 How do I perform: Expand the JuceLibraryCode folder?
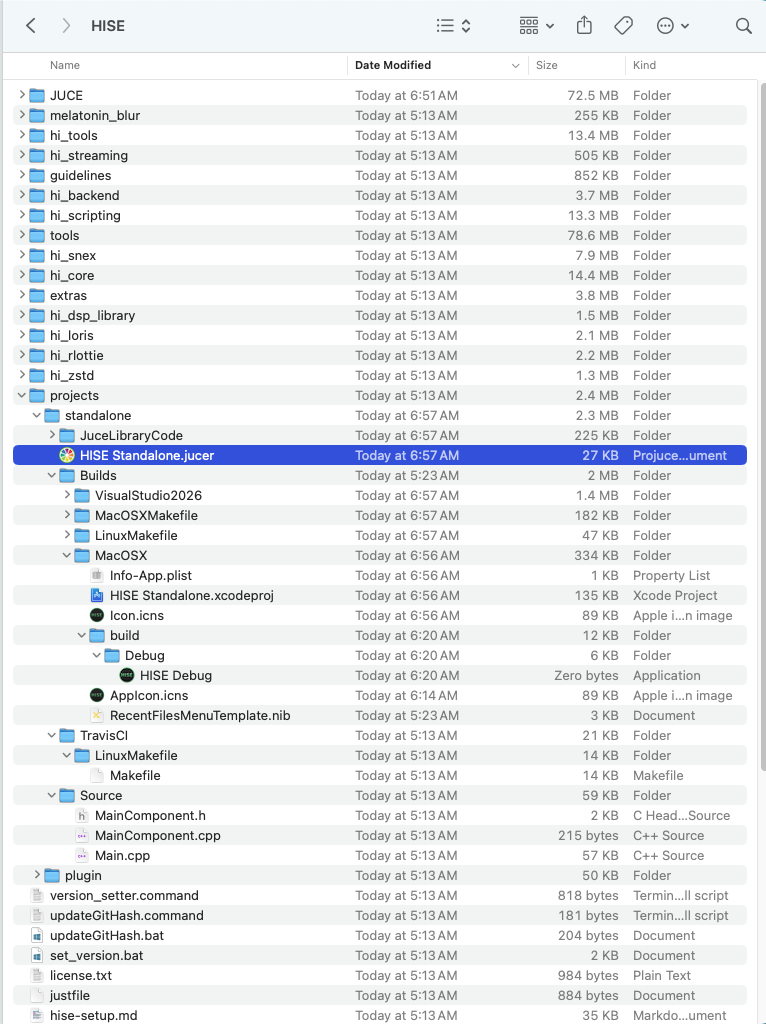click(52, 435)
